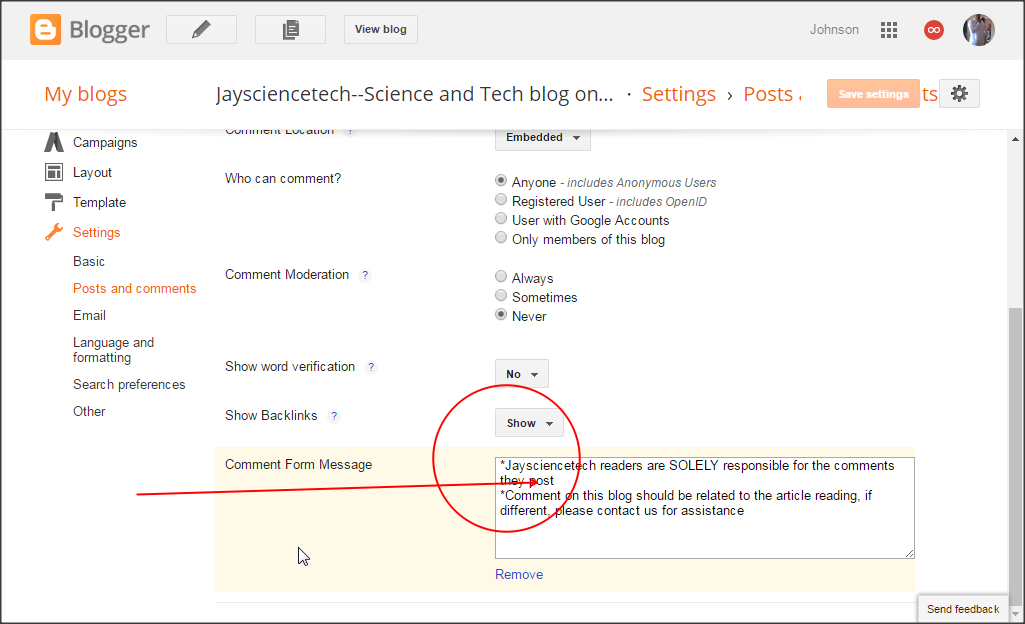Choose Only members of this blog
Viewport: 1025px width, 624px height.
pos(500,237)
